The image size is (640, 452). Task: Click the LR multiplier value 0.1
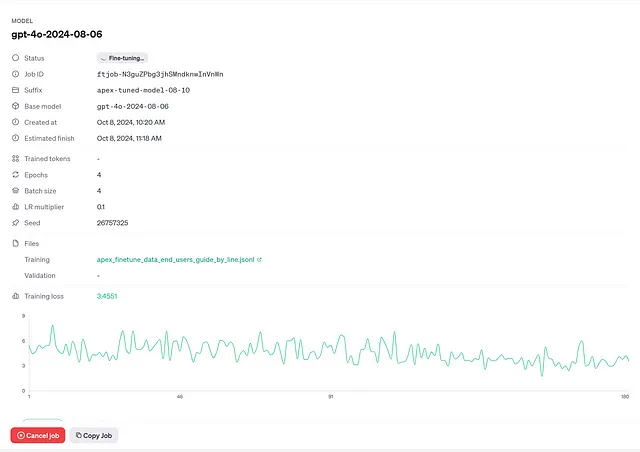pos(101,207)
